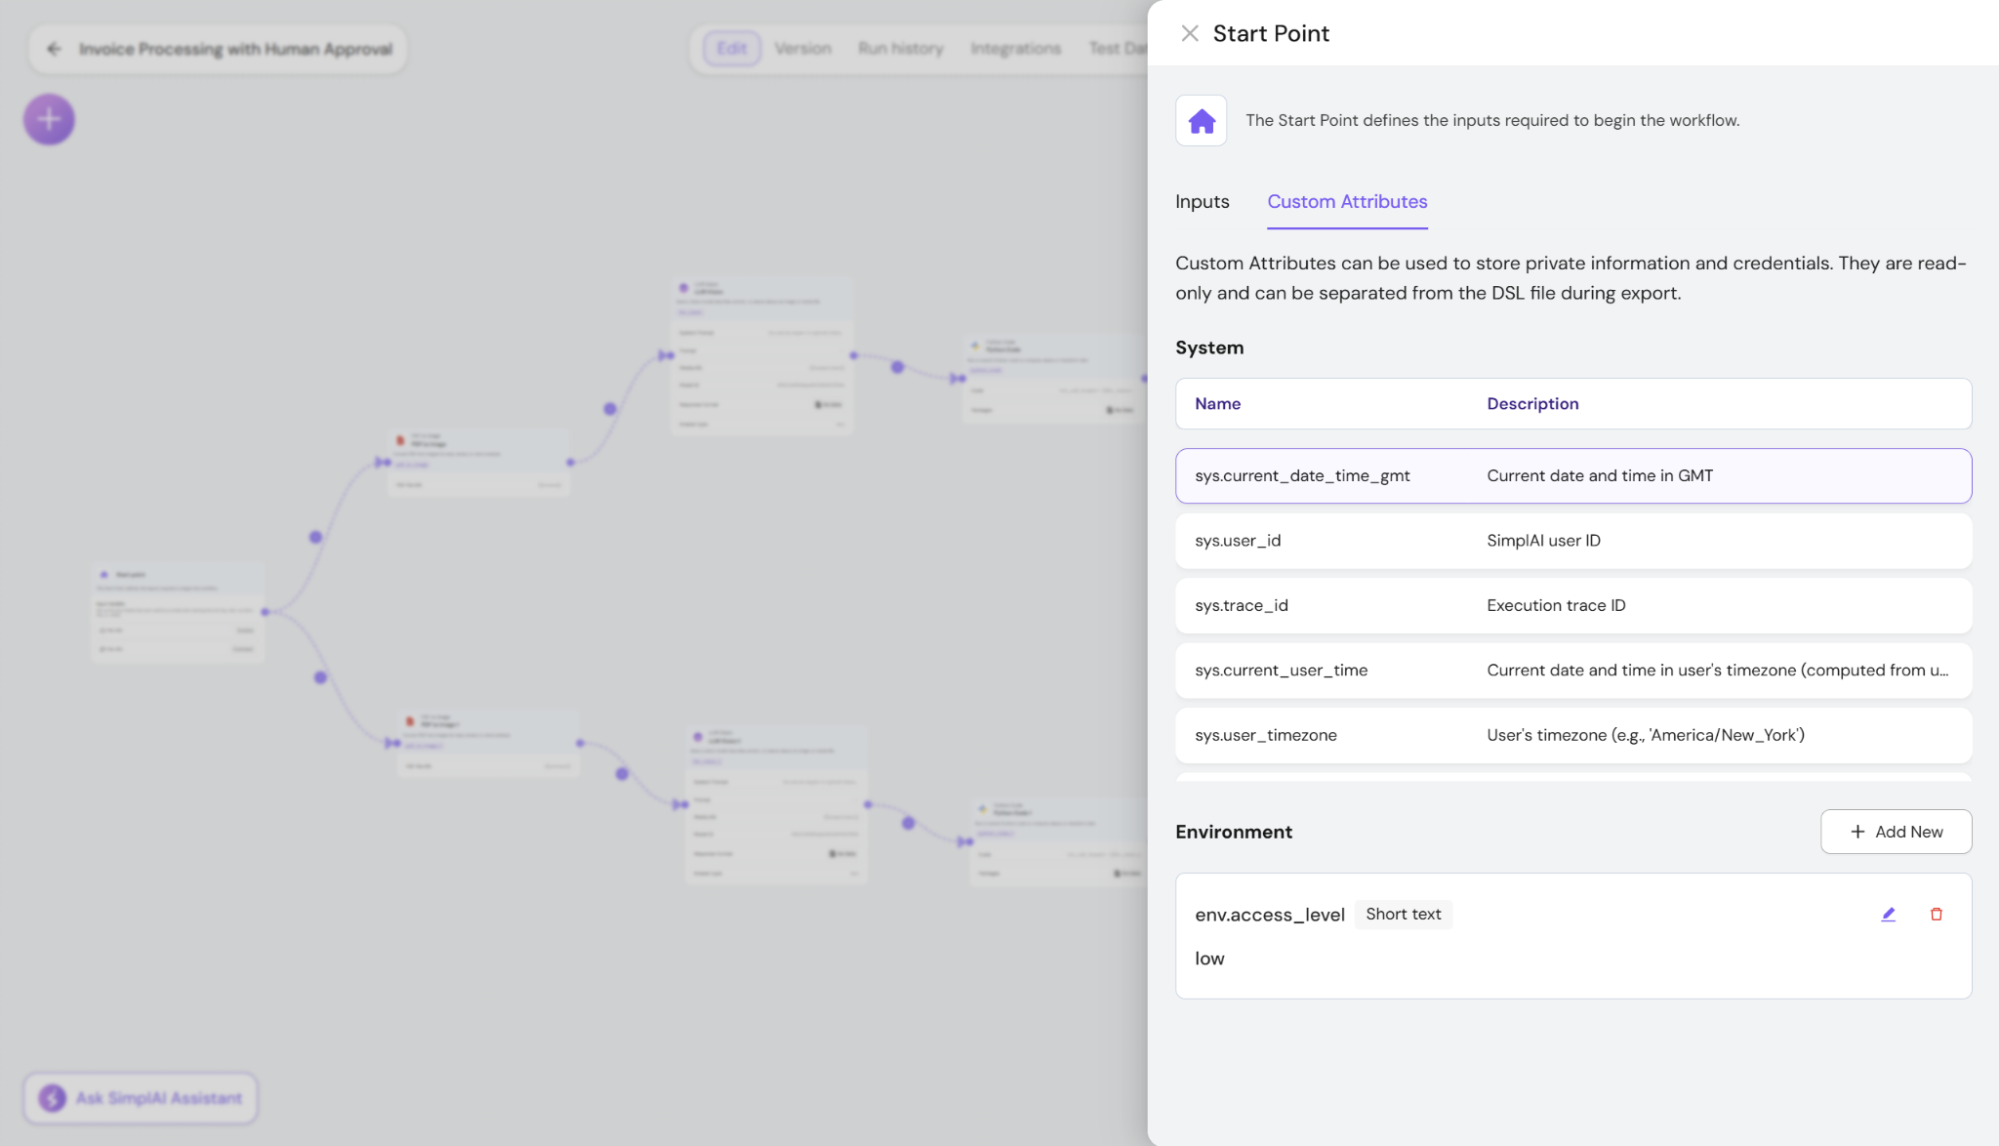
Task: Click the Short text type badge
Action: [x=1403, y=914]
